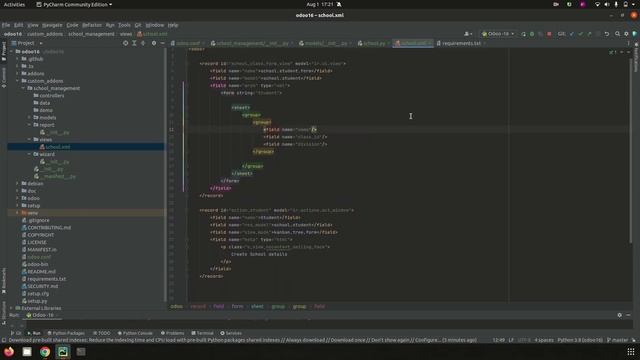
Task: Click the green Debug bug icon
Action: (x=532, y=34)
